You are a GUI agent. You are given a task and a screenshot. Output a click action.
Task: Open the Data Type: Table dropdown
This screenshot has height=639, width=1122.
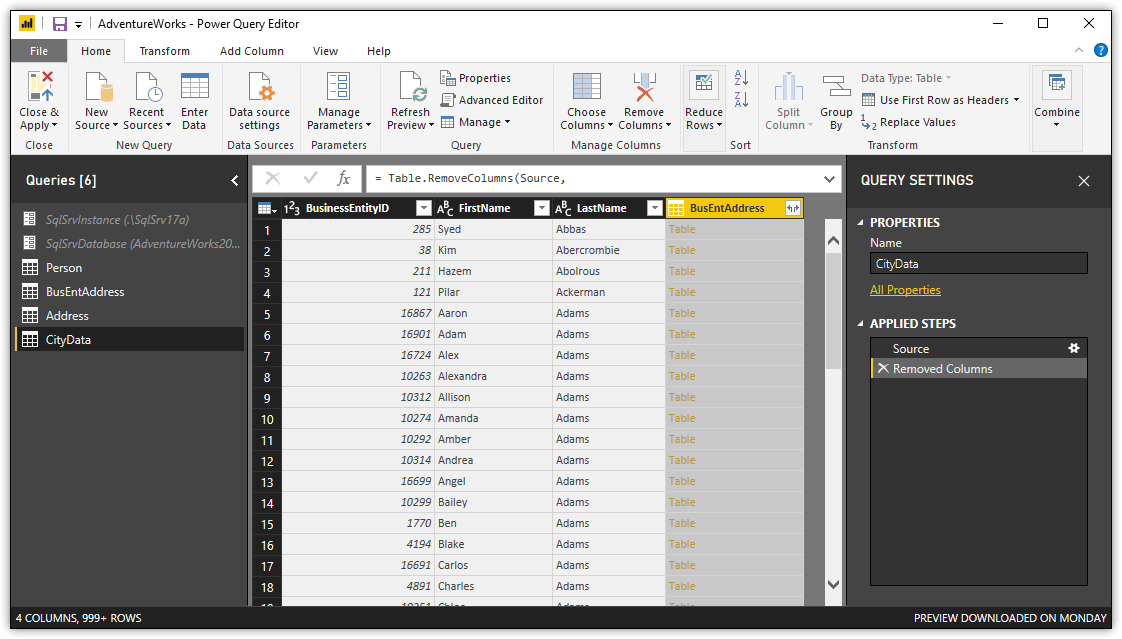(x=907, y=78)
